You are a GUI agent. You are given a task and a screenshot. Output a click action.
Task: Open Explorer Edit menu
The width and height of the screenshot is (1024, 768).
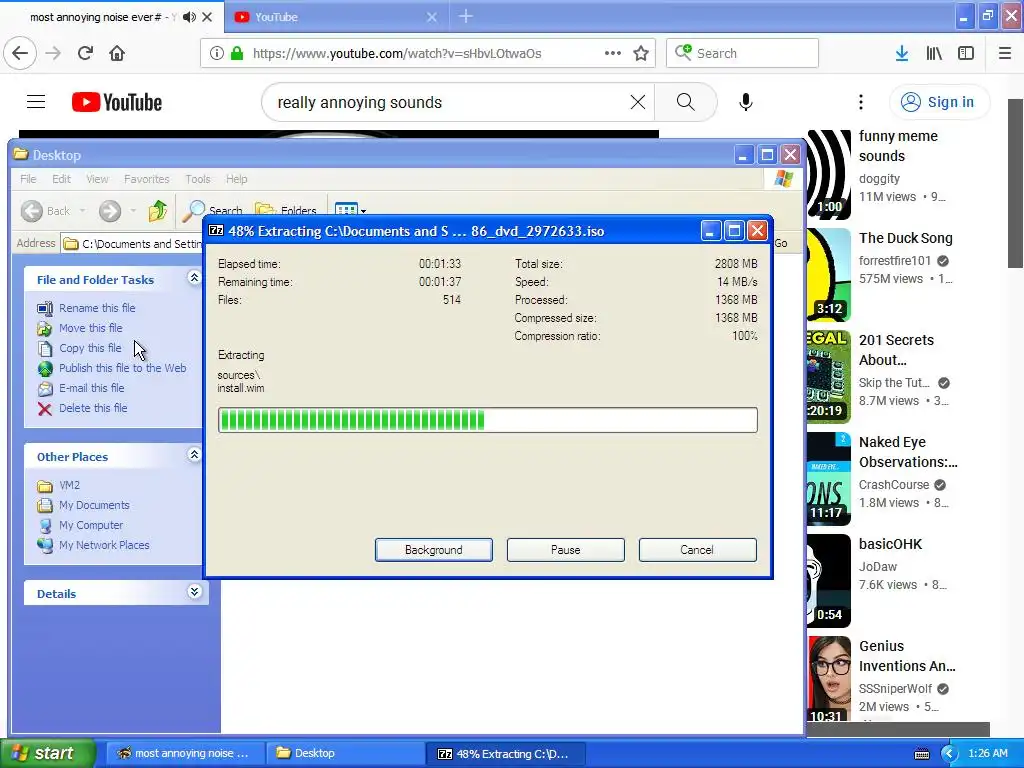point(61,179)
